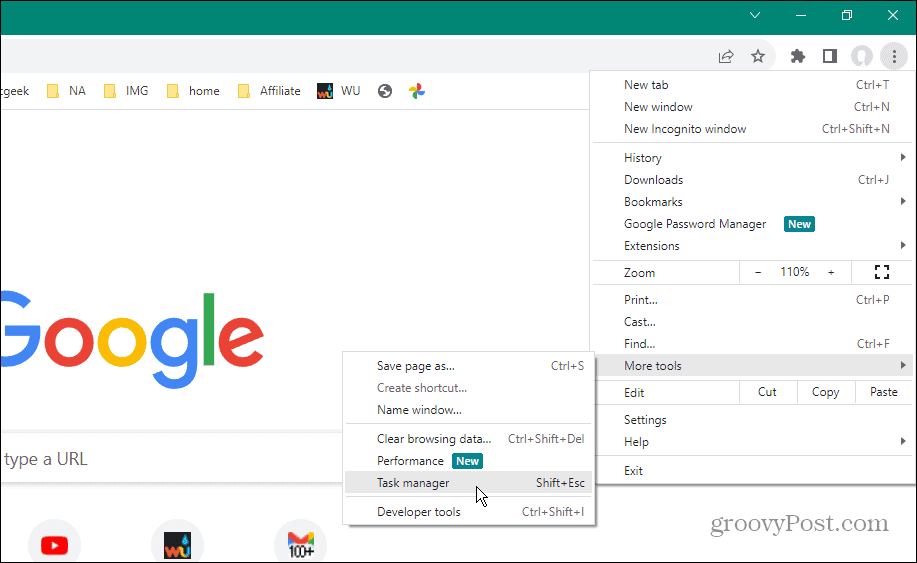This screenshot has width=917, height=563.
Task: Open Task manager from the submenu
Action: pyautogui.click(x=468, y=483)
